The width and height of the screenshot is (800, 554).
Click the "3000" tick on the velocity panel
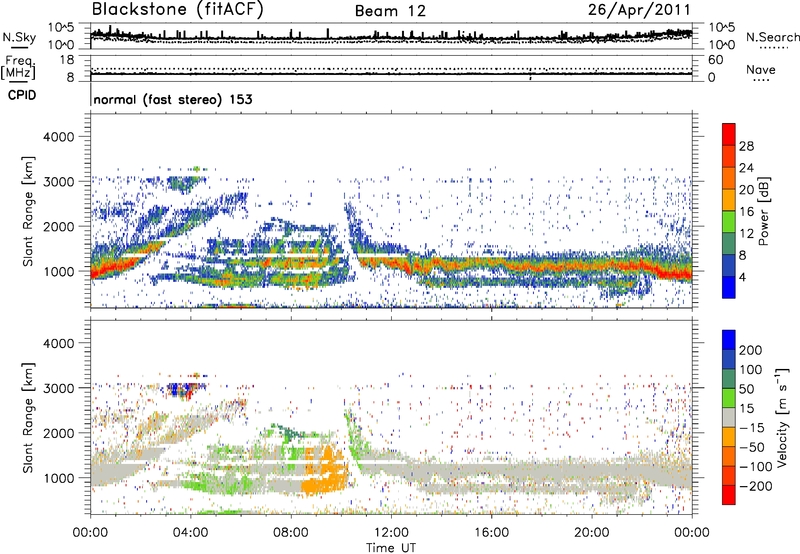point(59,388)
